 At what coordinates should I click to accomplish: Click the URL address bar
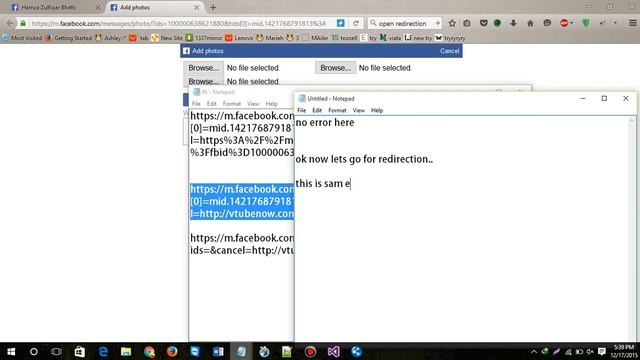pos(180,23)
